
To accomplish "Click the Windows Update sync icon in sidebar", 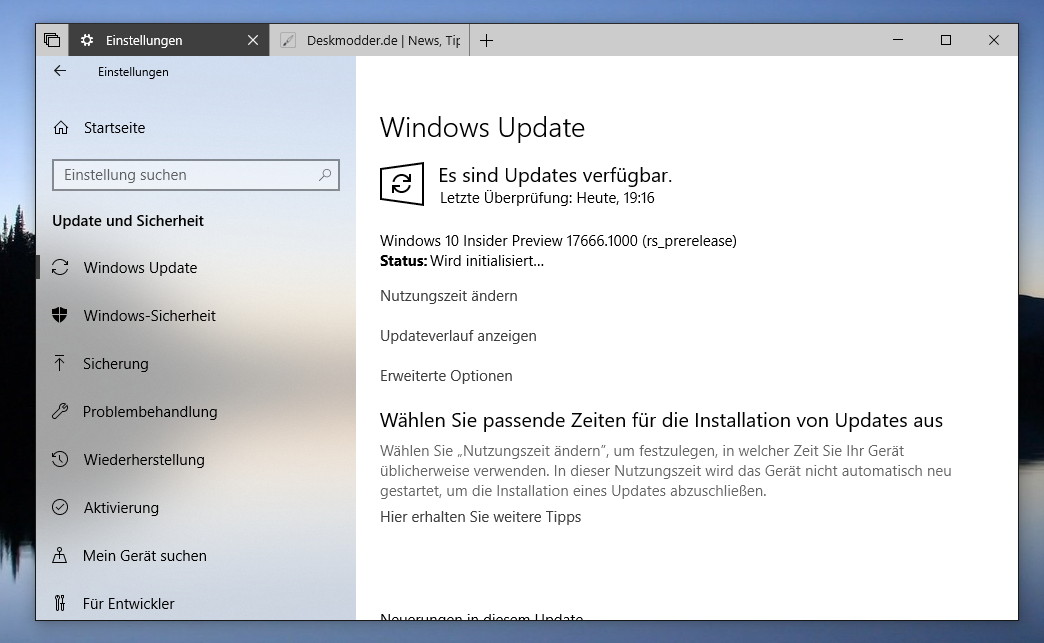I will [x=60, y=268].
